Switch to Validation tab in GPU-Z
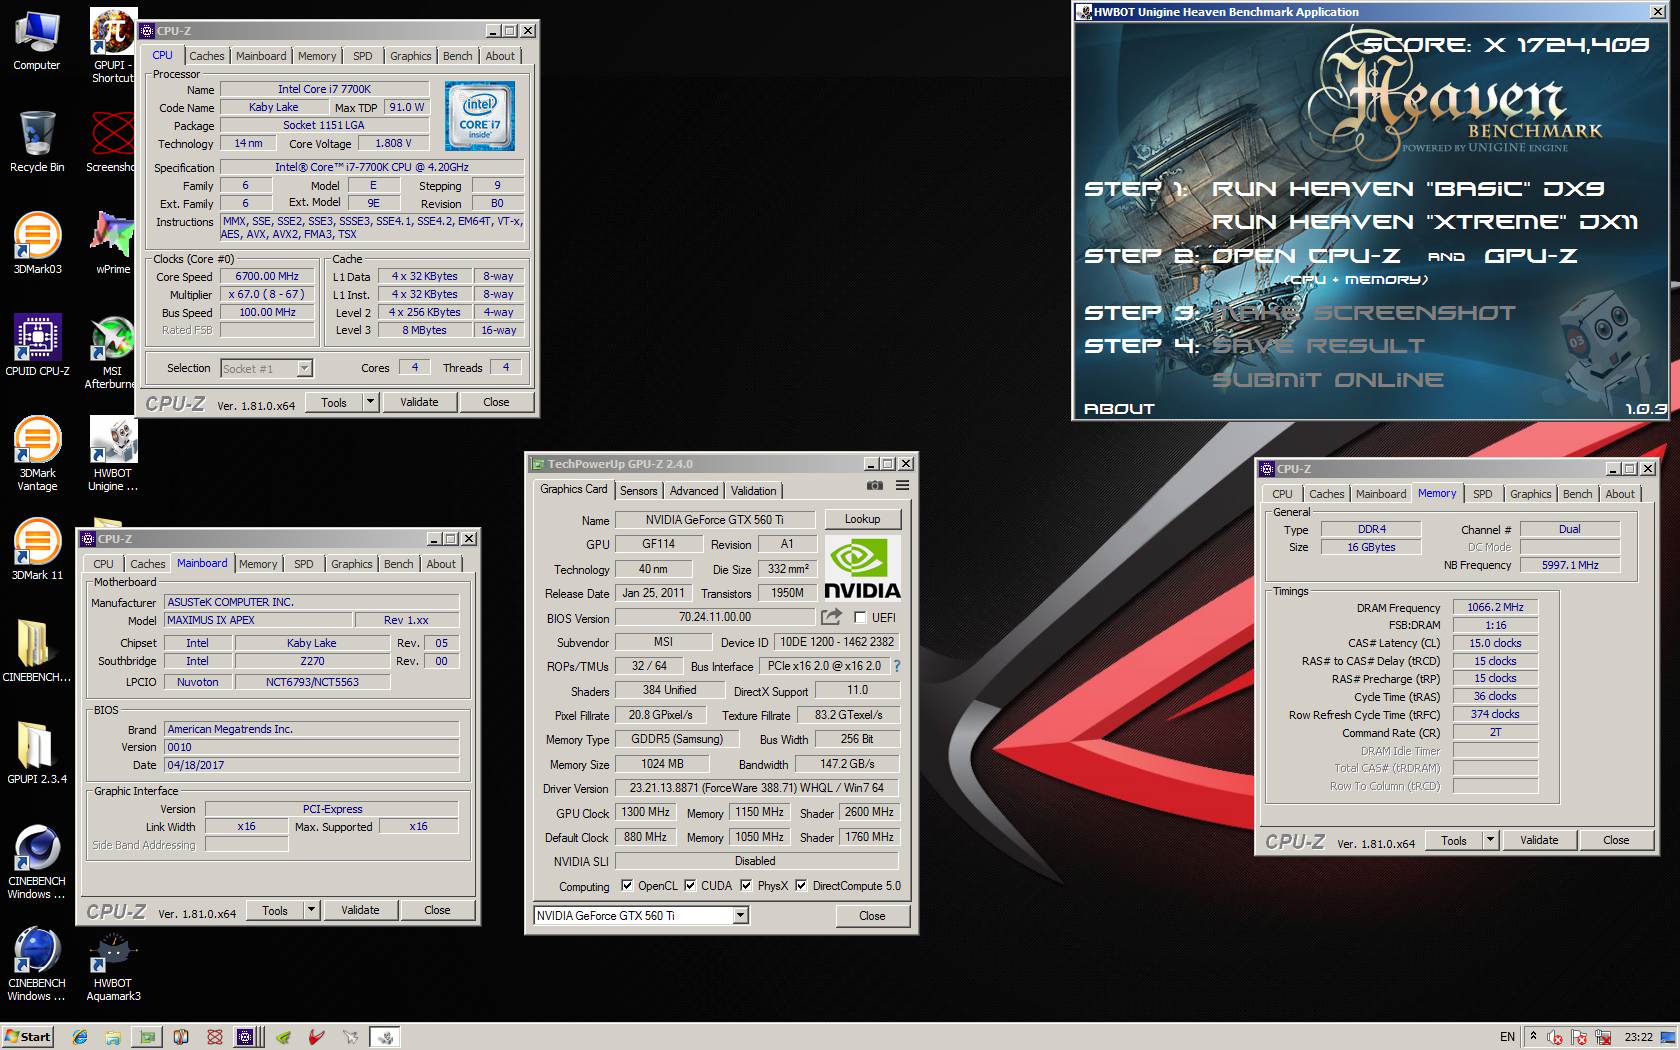1680x1050 pixels. [x=753, y=491]
